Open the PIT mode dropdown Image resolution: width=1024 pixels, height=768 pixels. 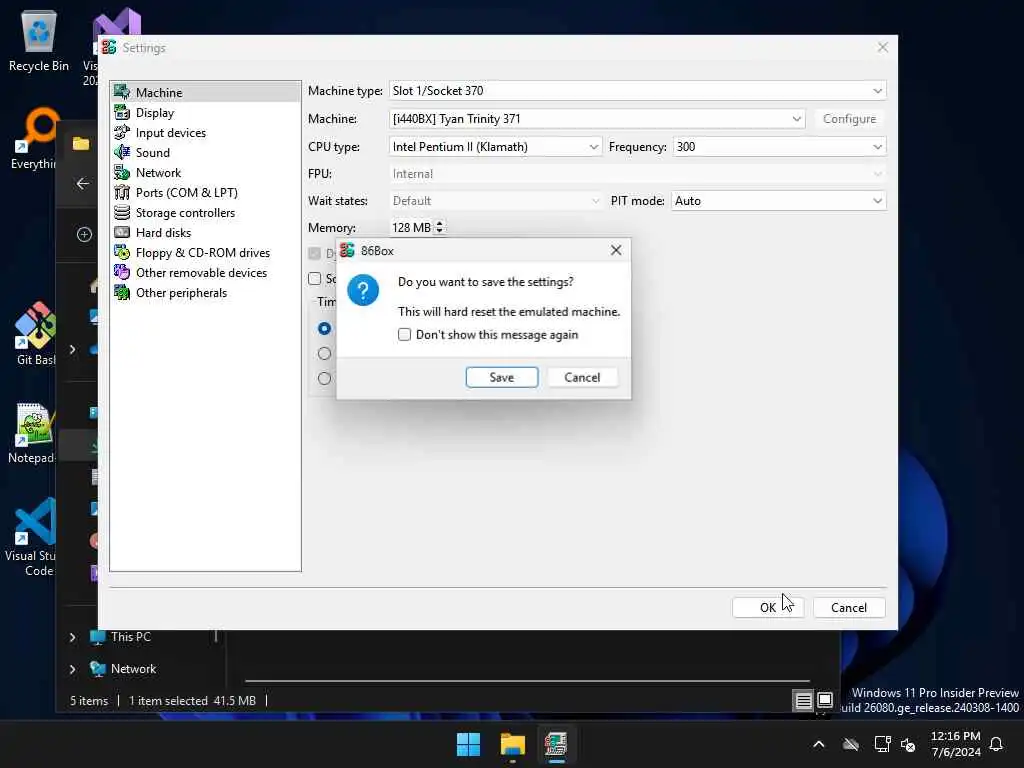(778, 200)
